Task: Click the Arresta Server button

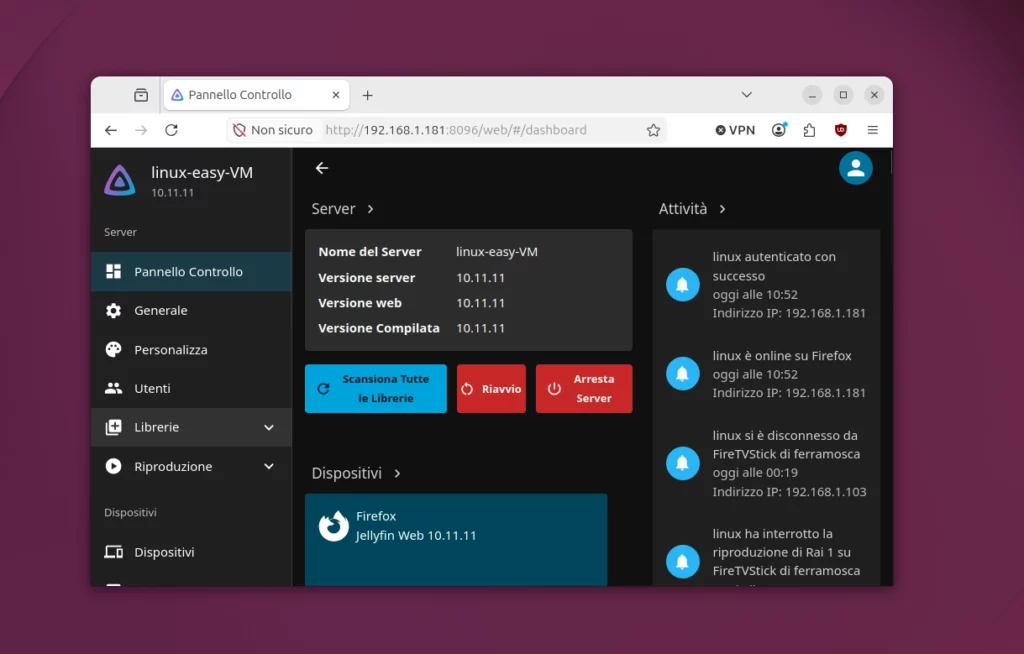Action: pyautogui.click(x=584, y=389)
